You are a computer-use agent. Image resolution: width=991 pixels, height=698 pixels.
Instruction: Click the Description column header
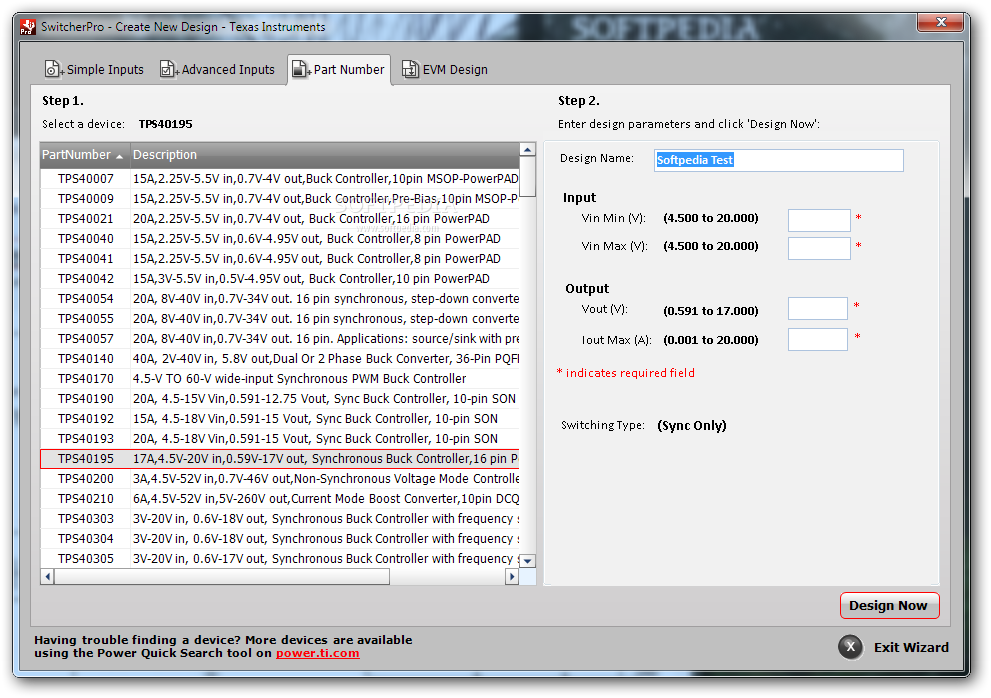325,155
